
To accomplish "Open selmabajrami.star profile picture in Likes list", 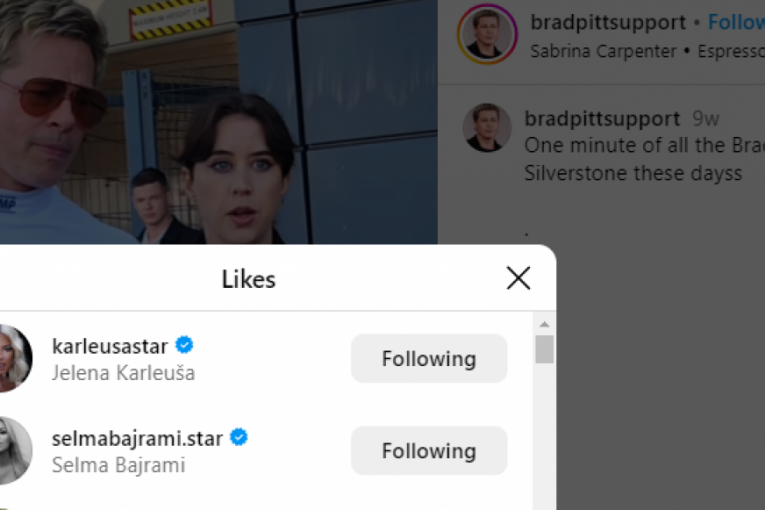I will [14, 450].
